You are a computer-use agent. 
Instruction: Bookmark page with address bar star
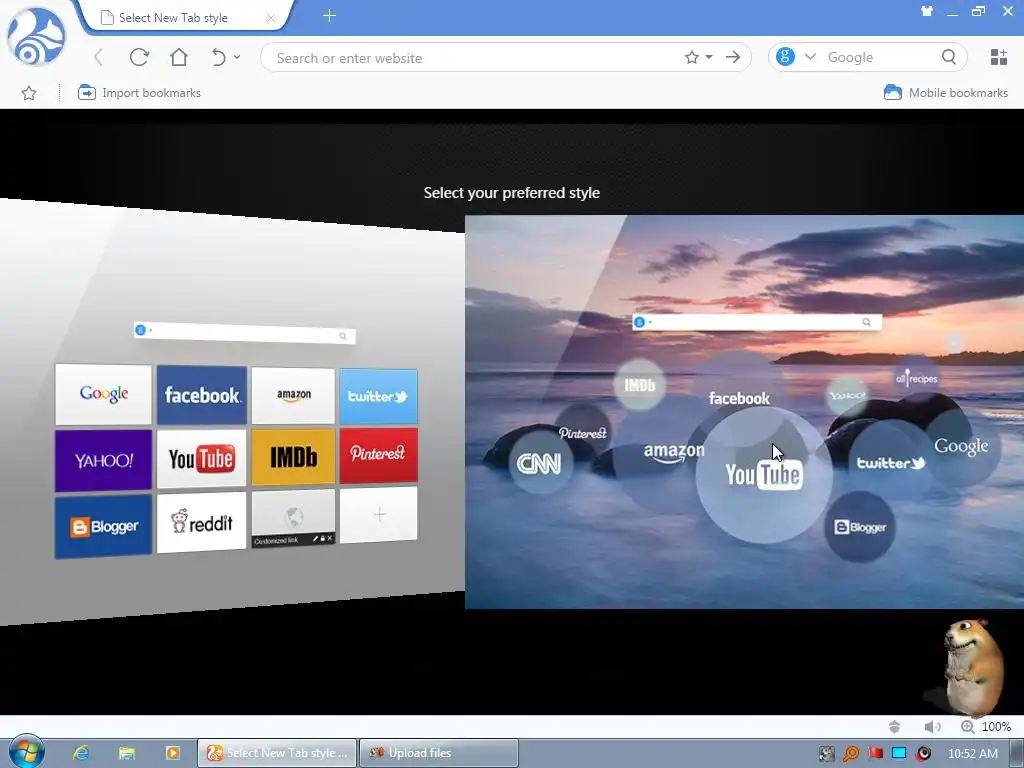click(692, 57)
